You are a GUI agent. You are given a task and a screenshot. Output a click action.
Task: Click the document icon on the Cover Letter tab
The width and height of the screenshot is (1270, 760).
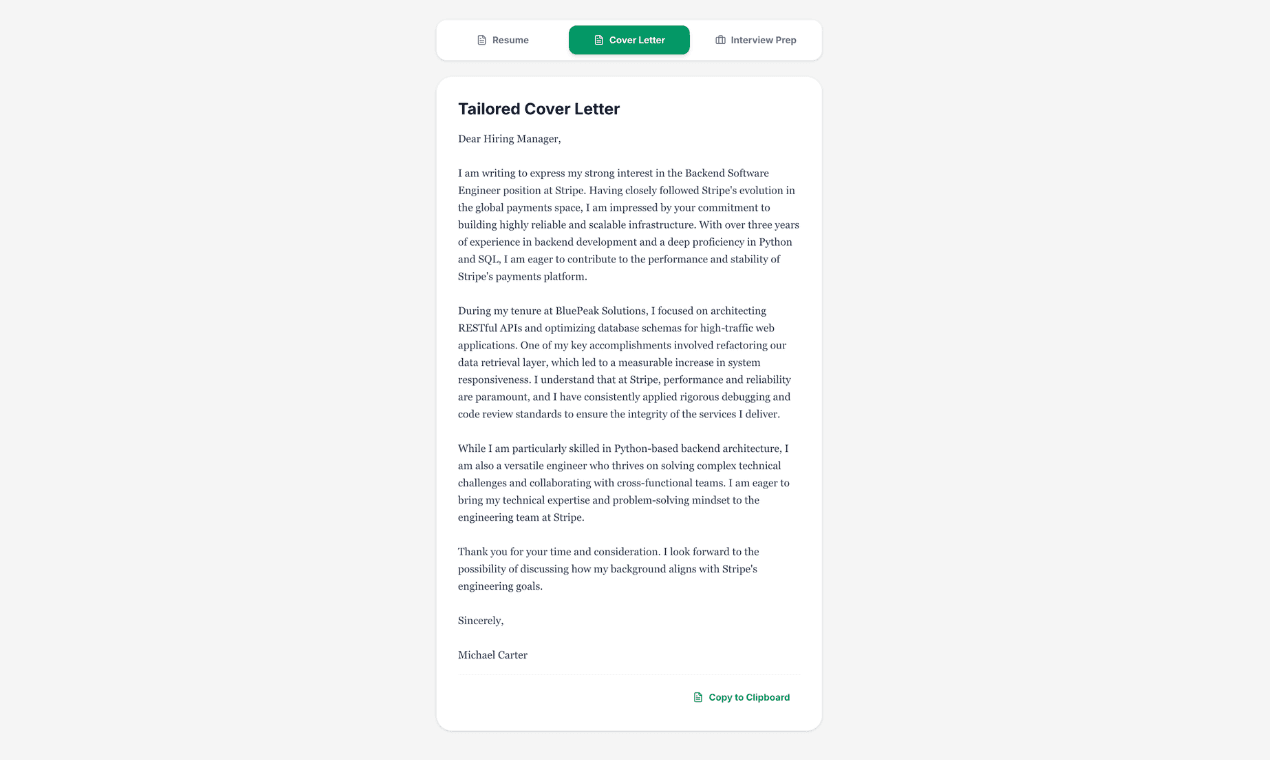point(598,40)
